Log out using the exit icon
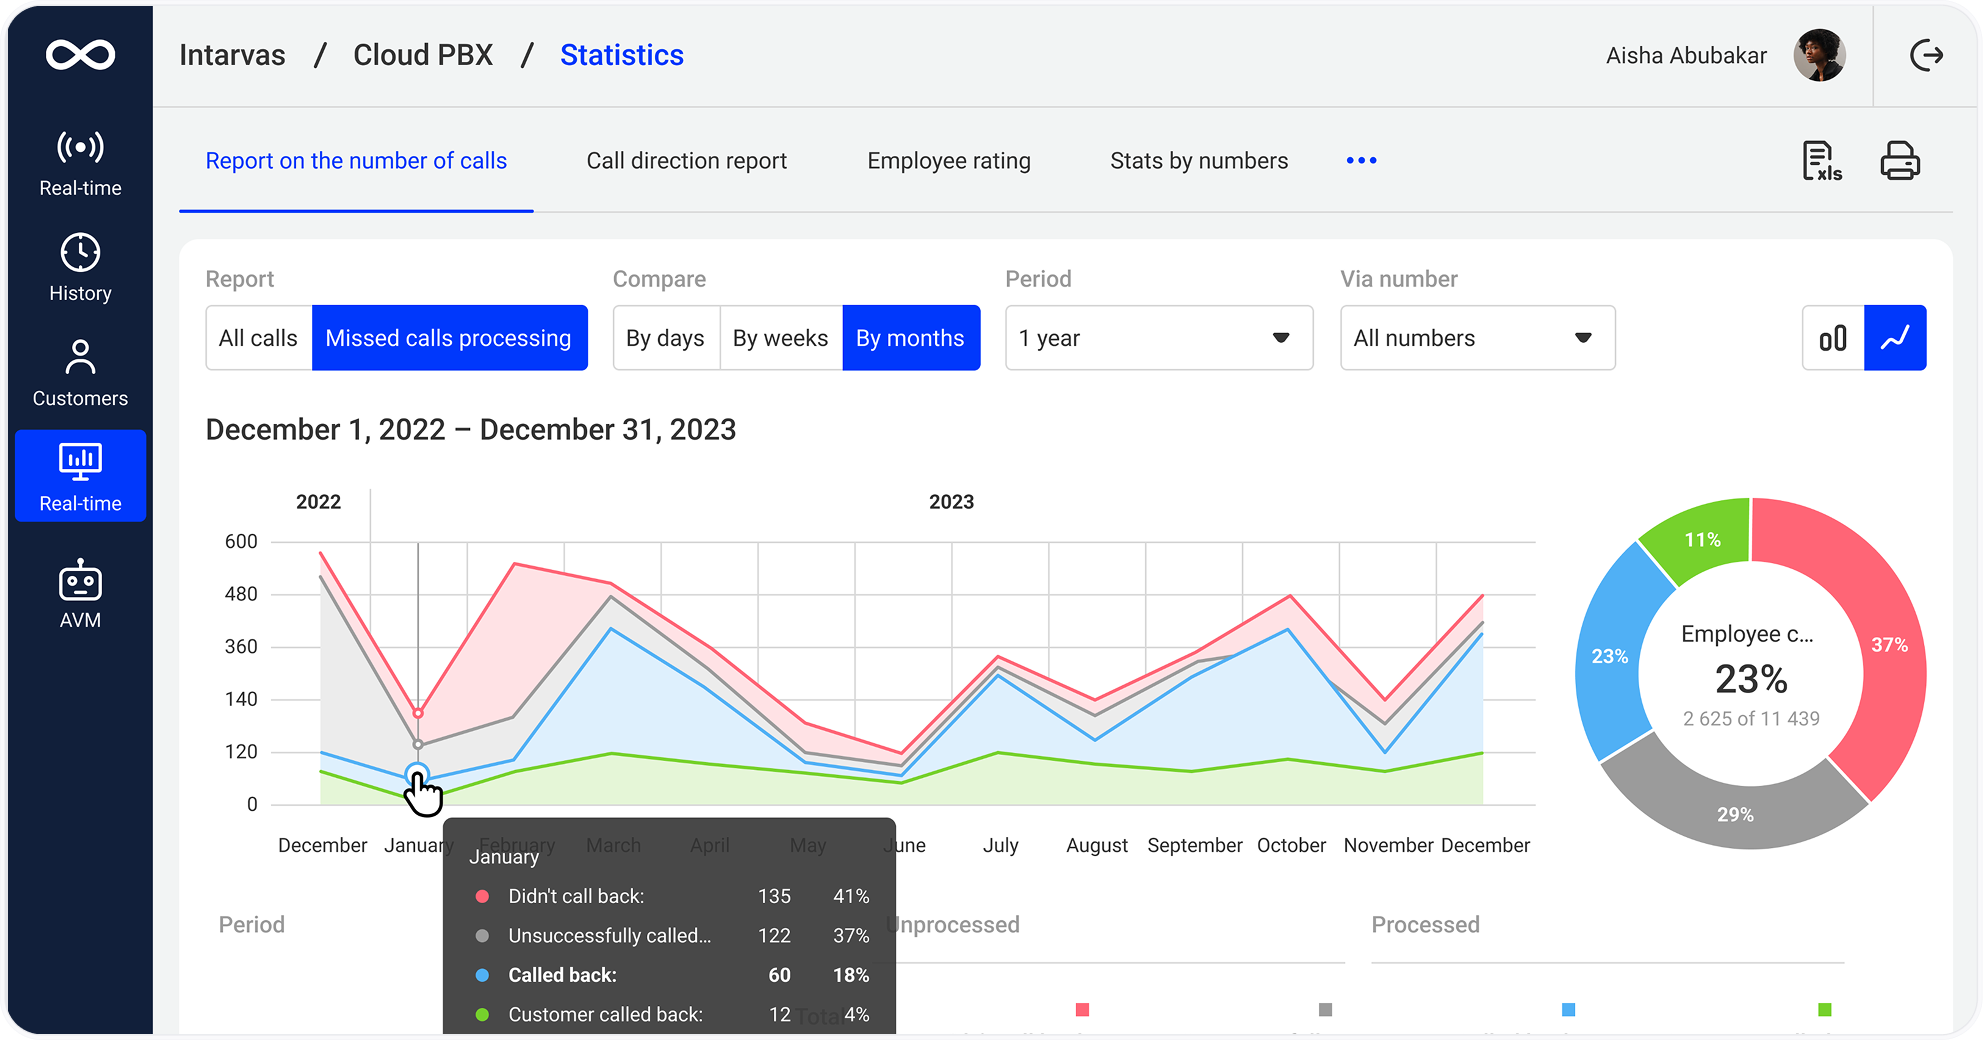Screen dimensions: 1983x1041 (1927, 55)
